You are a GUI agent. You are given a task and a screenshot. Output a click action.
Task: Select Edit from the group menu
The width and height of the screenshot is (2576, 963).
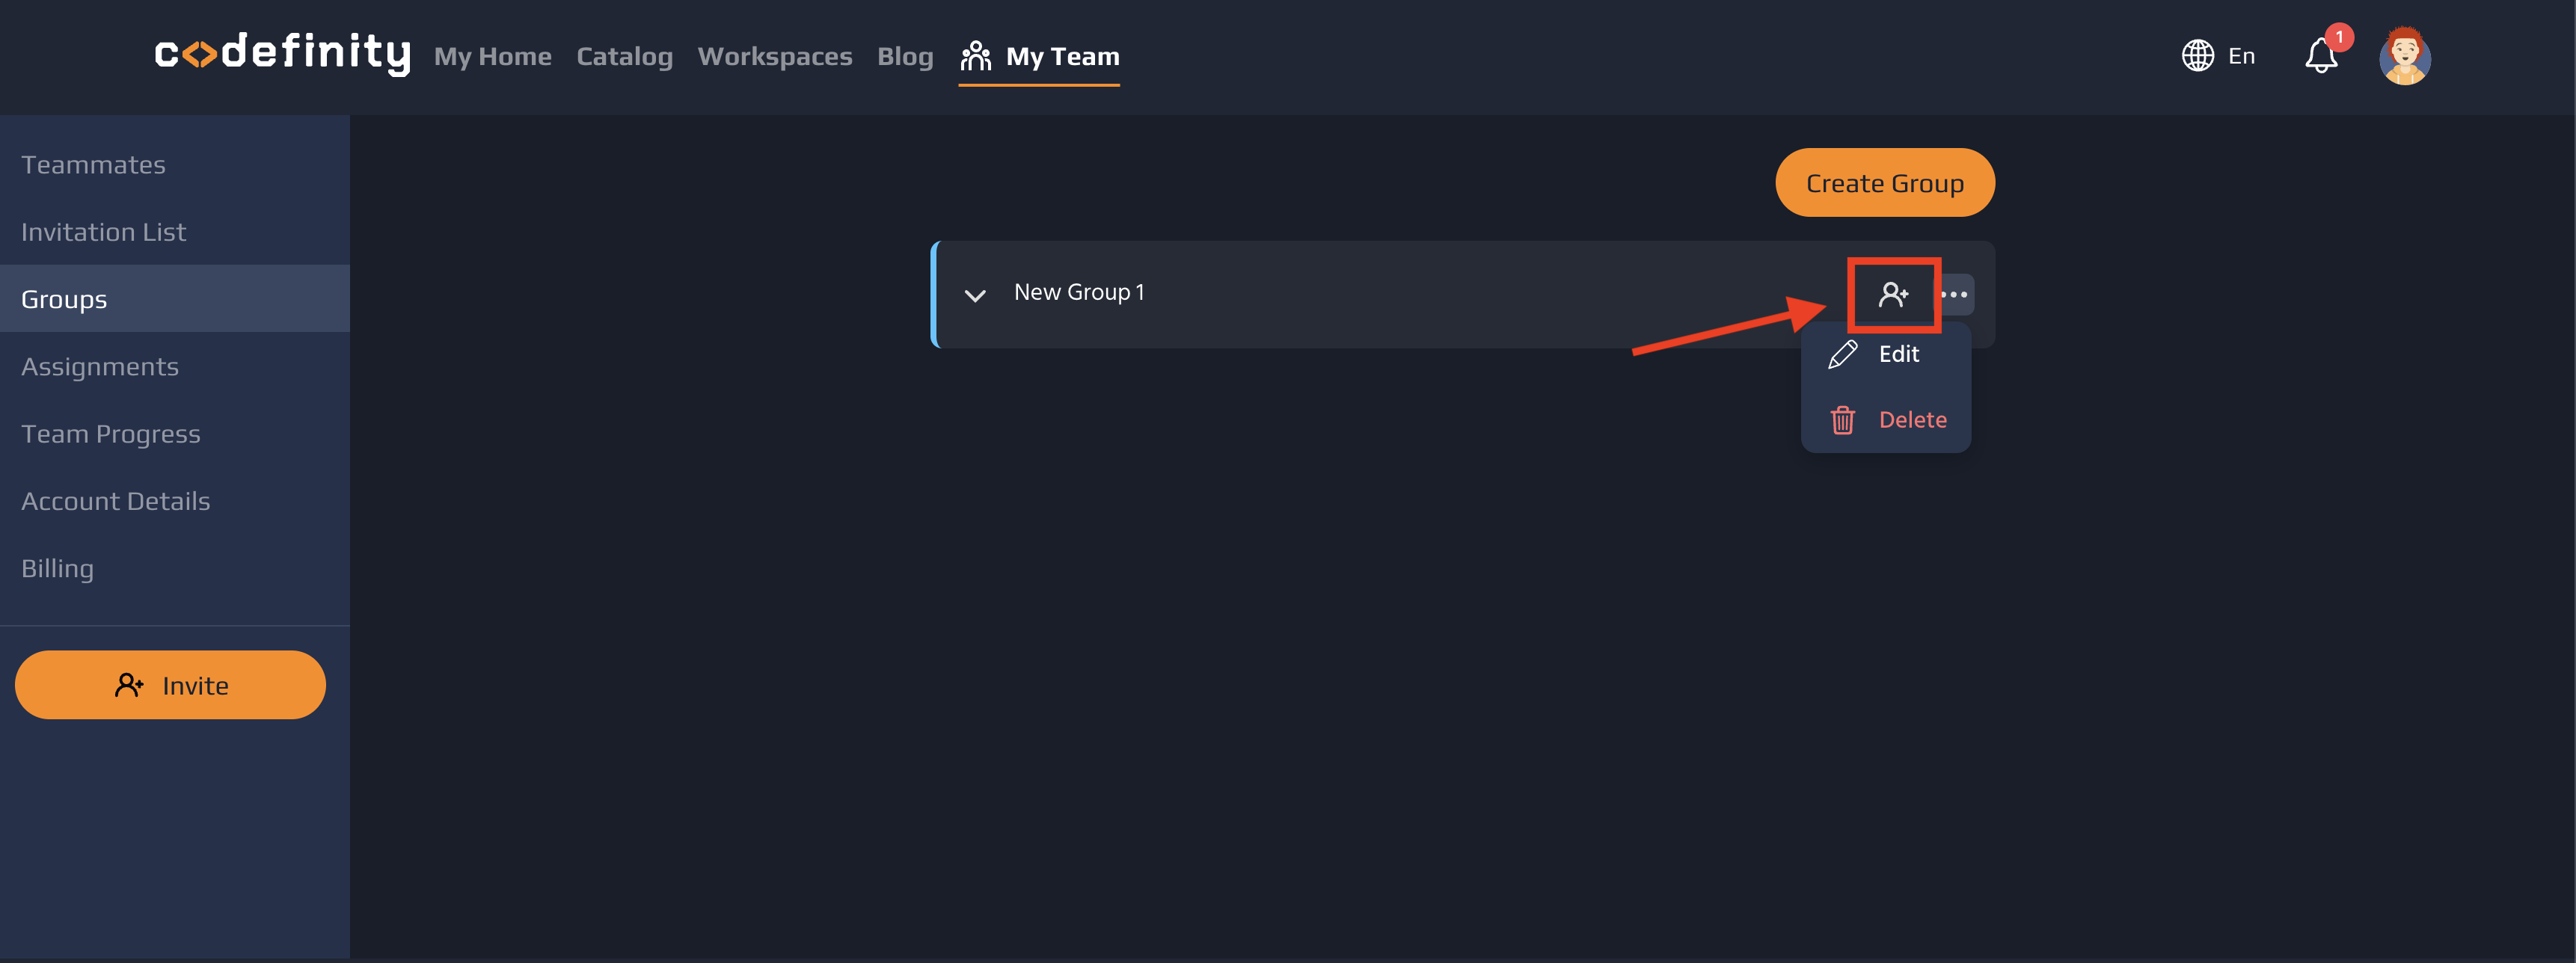point(1898,354)
